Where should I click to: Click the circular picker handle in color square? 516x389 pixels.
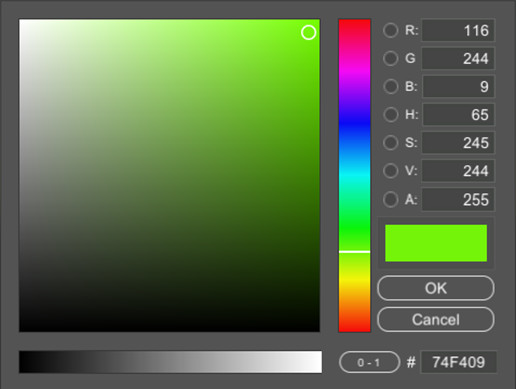click(x=308, y=33)
